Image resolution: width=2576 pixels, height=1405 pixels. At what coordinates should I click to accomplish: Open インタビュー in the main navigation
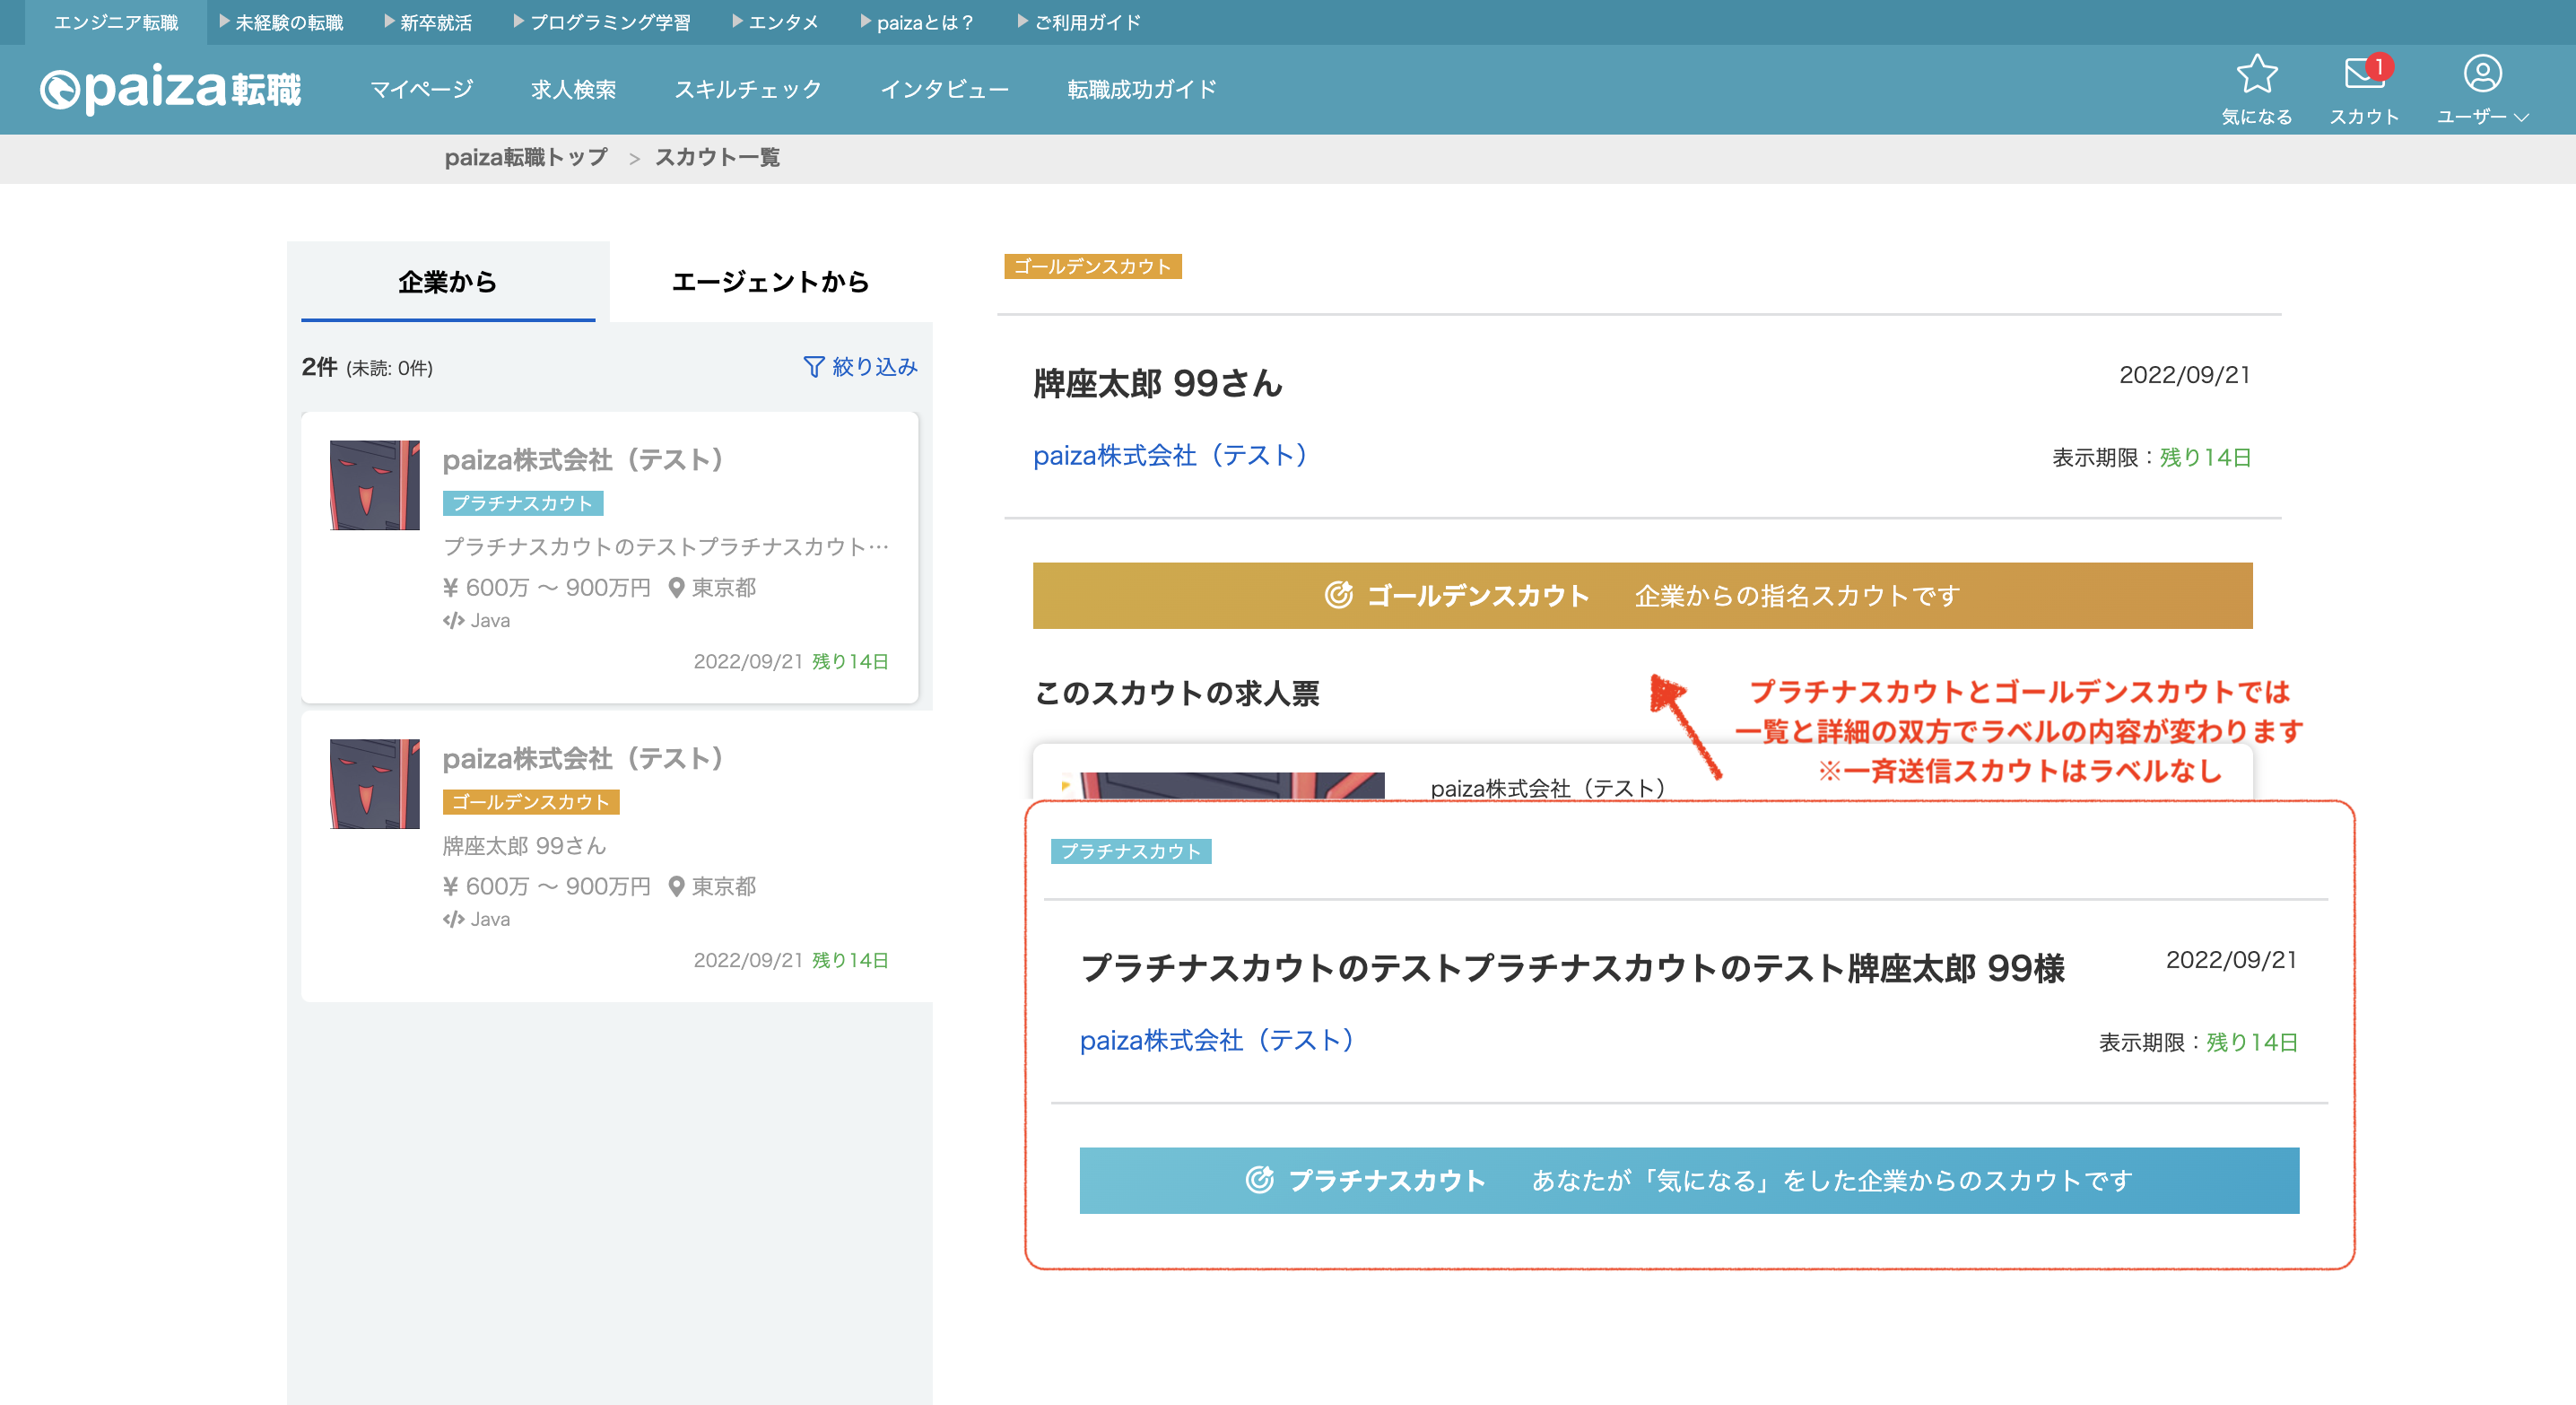pos(944,89)
